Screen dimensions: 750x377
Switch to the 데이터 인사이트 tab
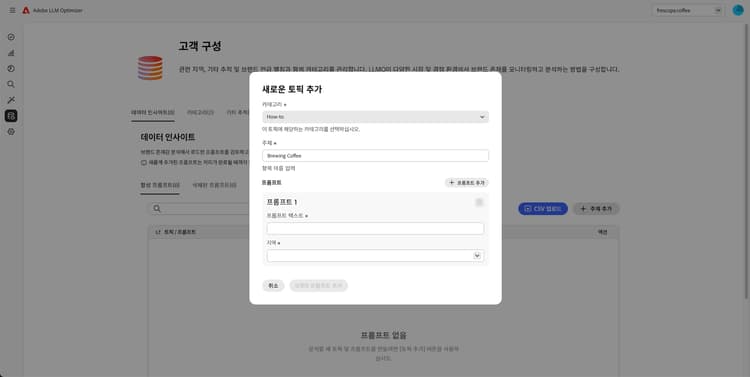point(153,112)
